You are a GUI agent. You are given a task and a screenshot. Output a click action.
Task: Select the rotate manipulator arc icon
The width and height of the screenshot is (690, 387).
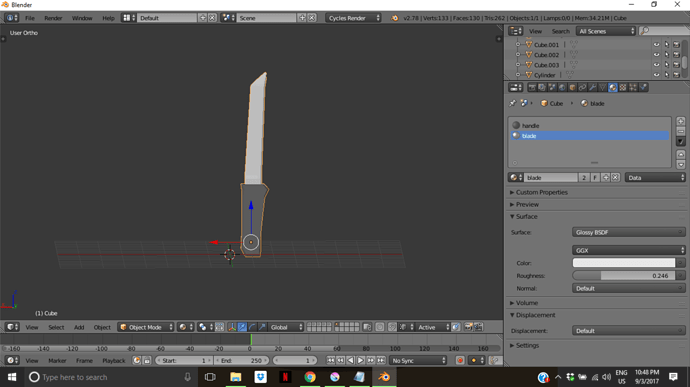click(x=252, y=327)
